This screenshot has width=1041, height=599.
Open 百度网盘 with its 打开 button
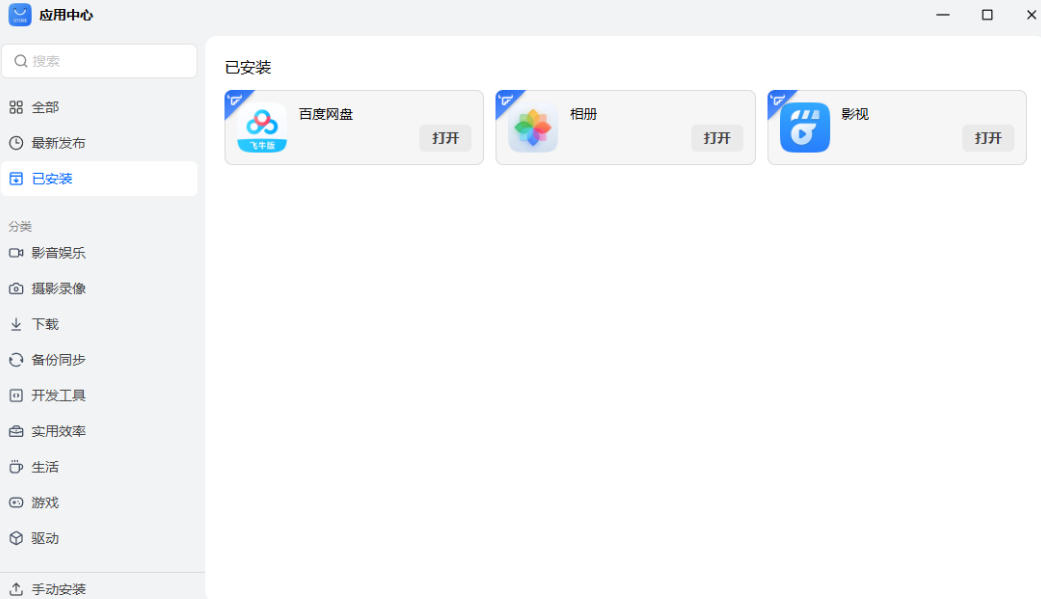[x=445, y=138]
